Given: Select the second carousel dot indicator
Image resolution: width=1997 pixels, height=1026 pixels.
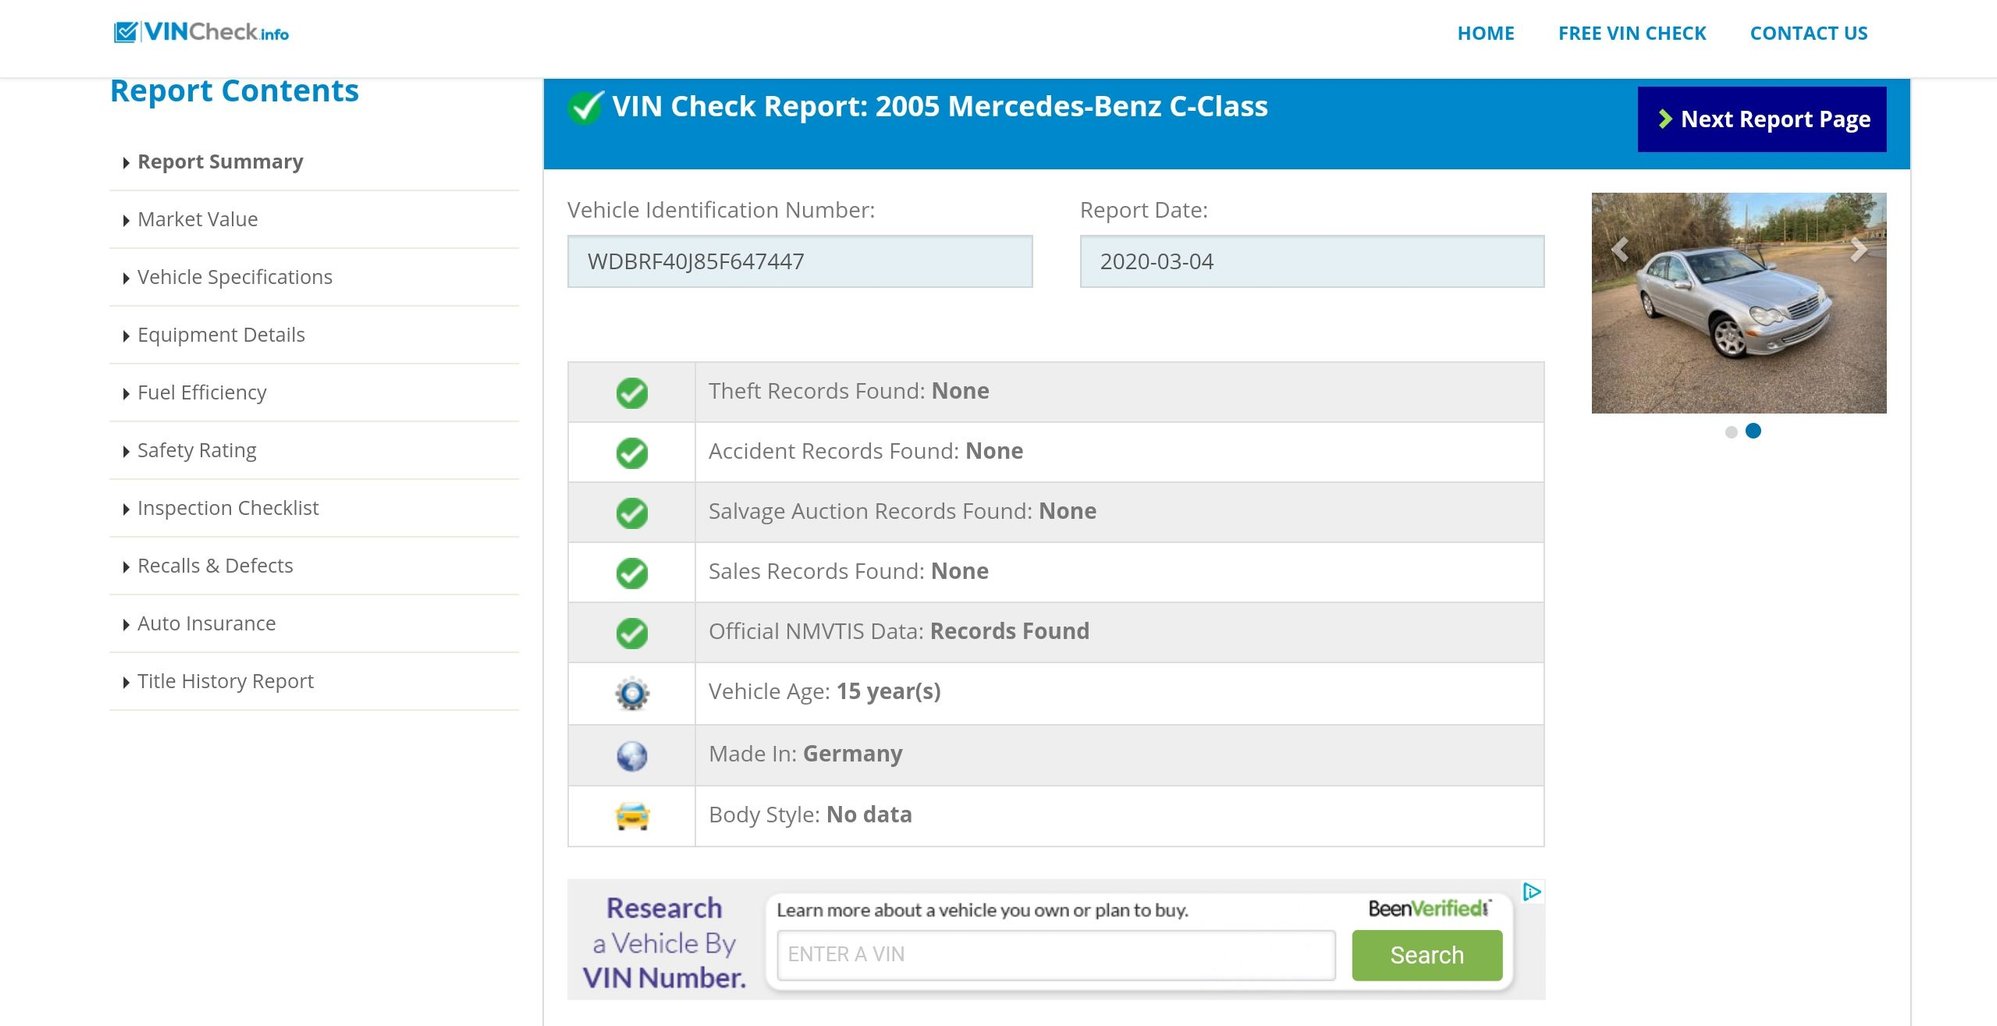Looking at the screenshot, I should (1753, 431).
